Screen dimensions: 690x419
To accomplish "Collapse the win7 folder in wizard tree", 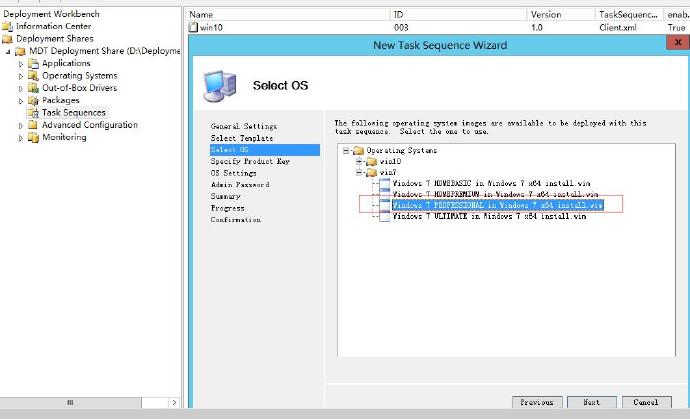I will tap(359, 173).
